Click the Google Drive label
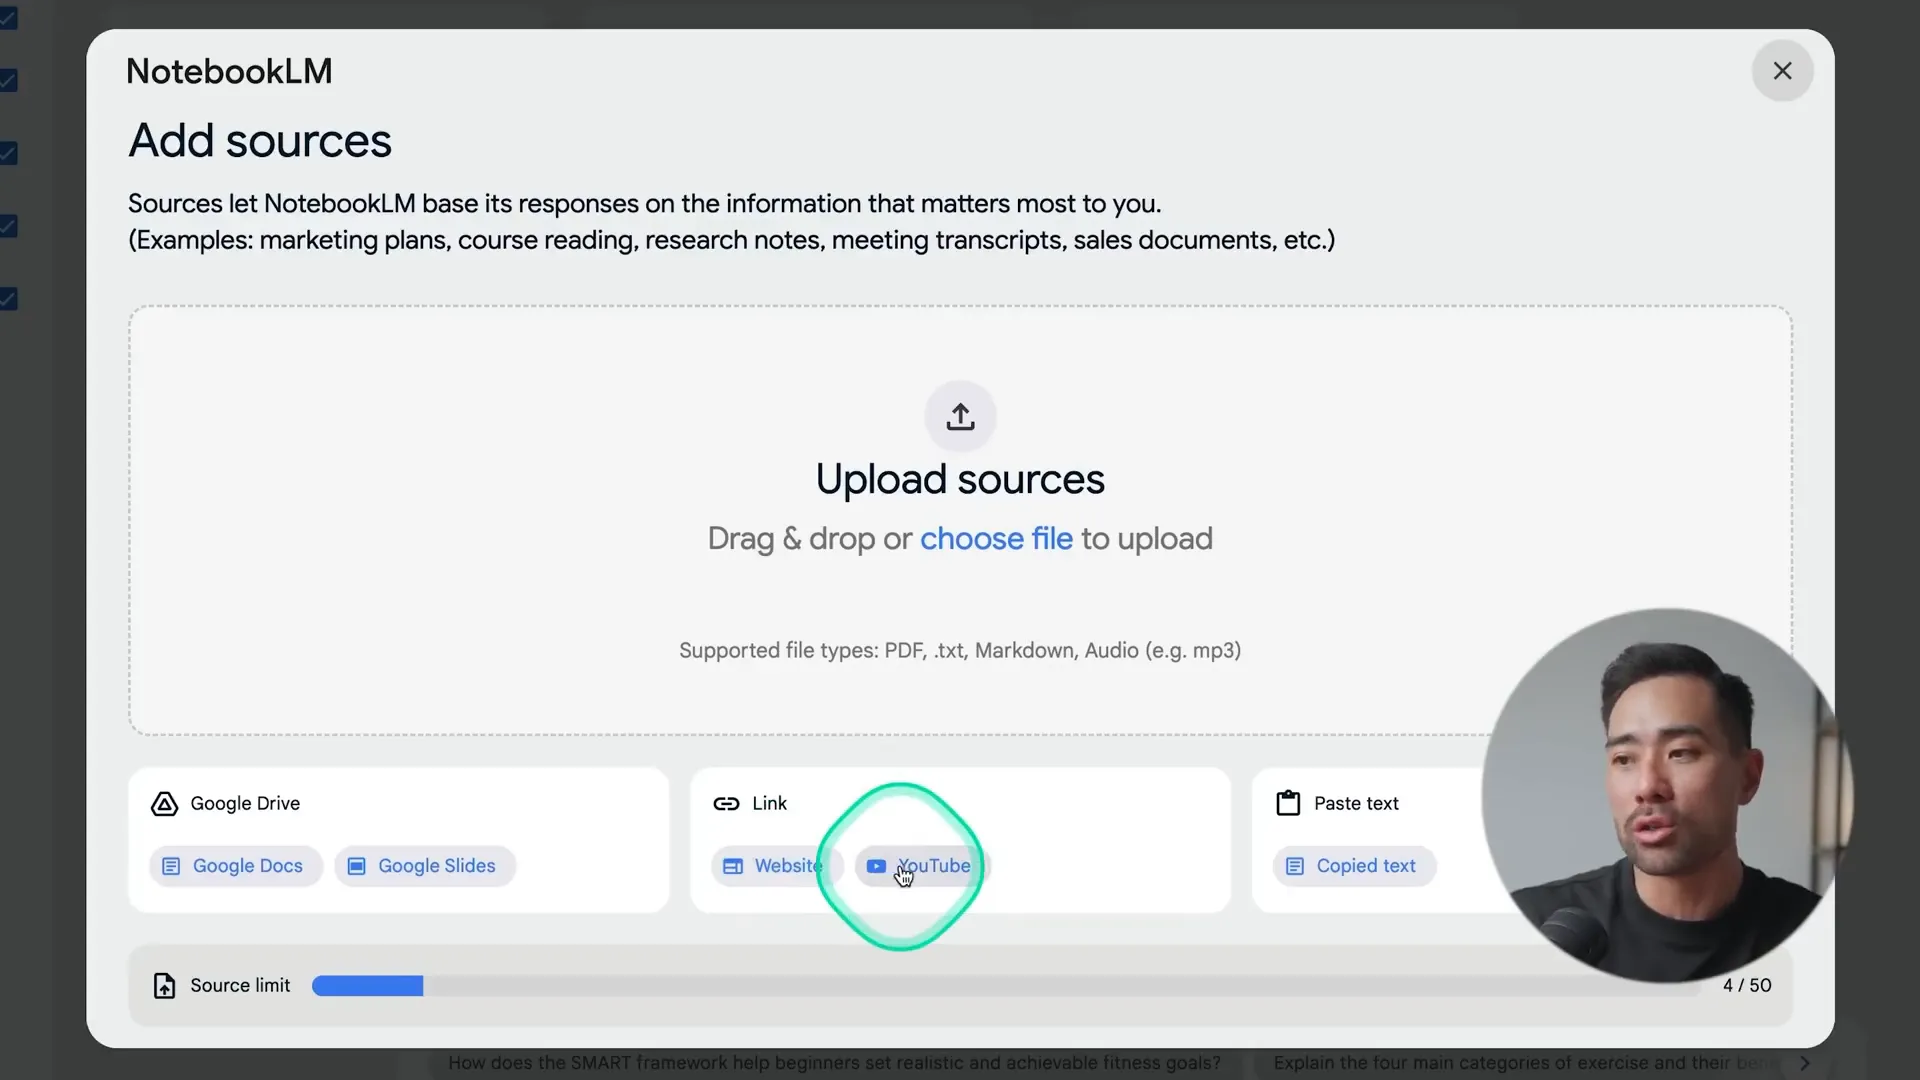Screen dimensions: 1920x1080 245,804
